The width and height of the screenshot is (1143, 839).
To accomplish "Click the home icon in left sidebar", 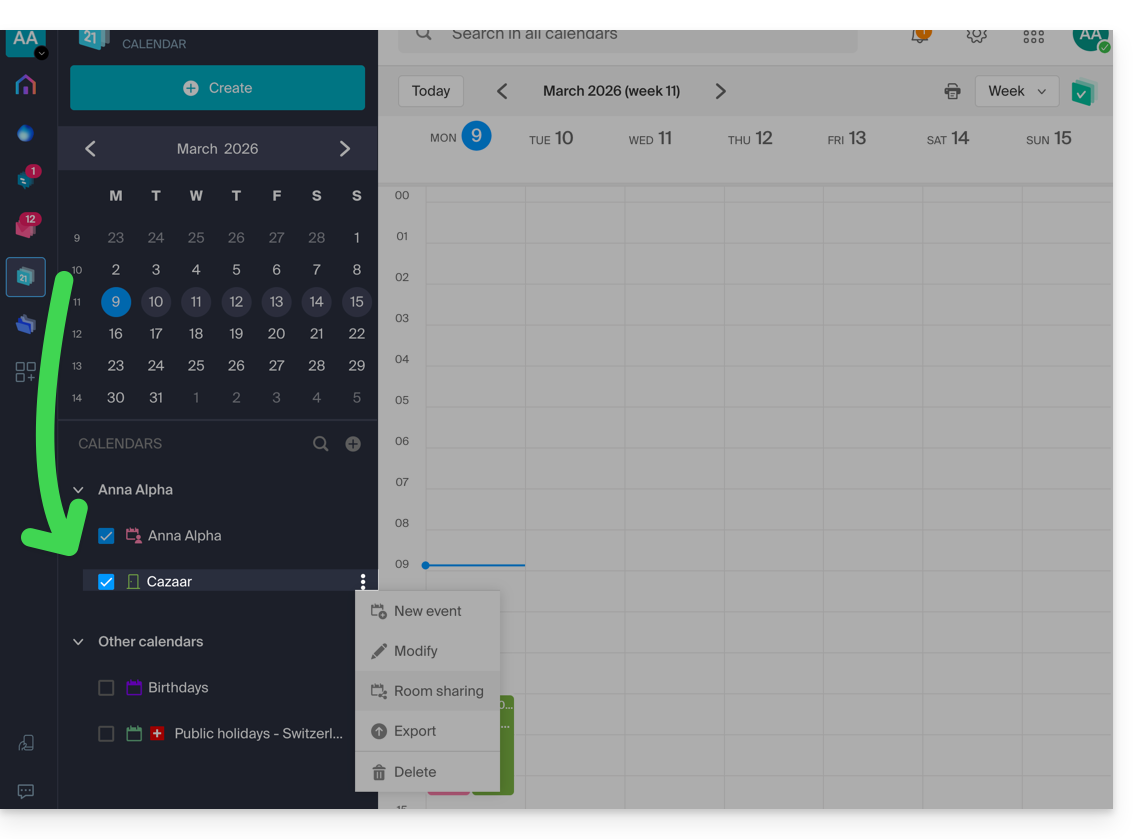I will (x=26, y=85).
